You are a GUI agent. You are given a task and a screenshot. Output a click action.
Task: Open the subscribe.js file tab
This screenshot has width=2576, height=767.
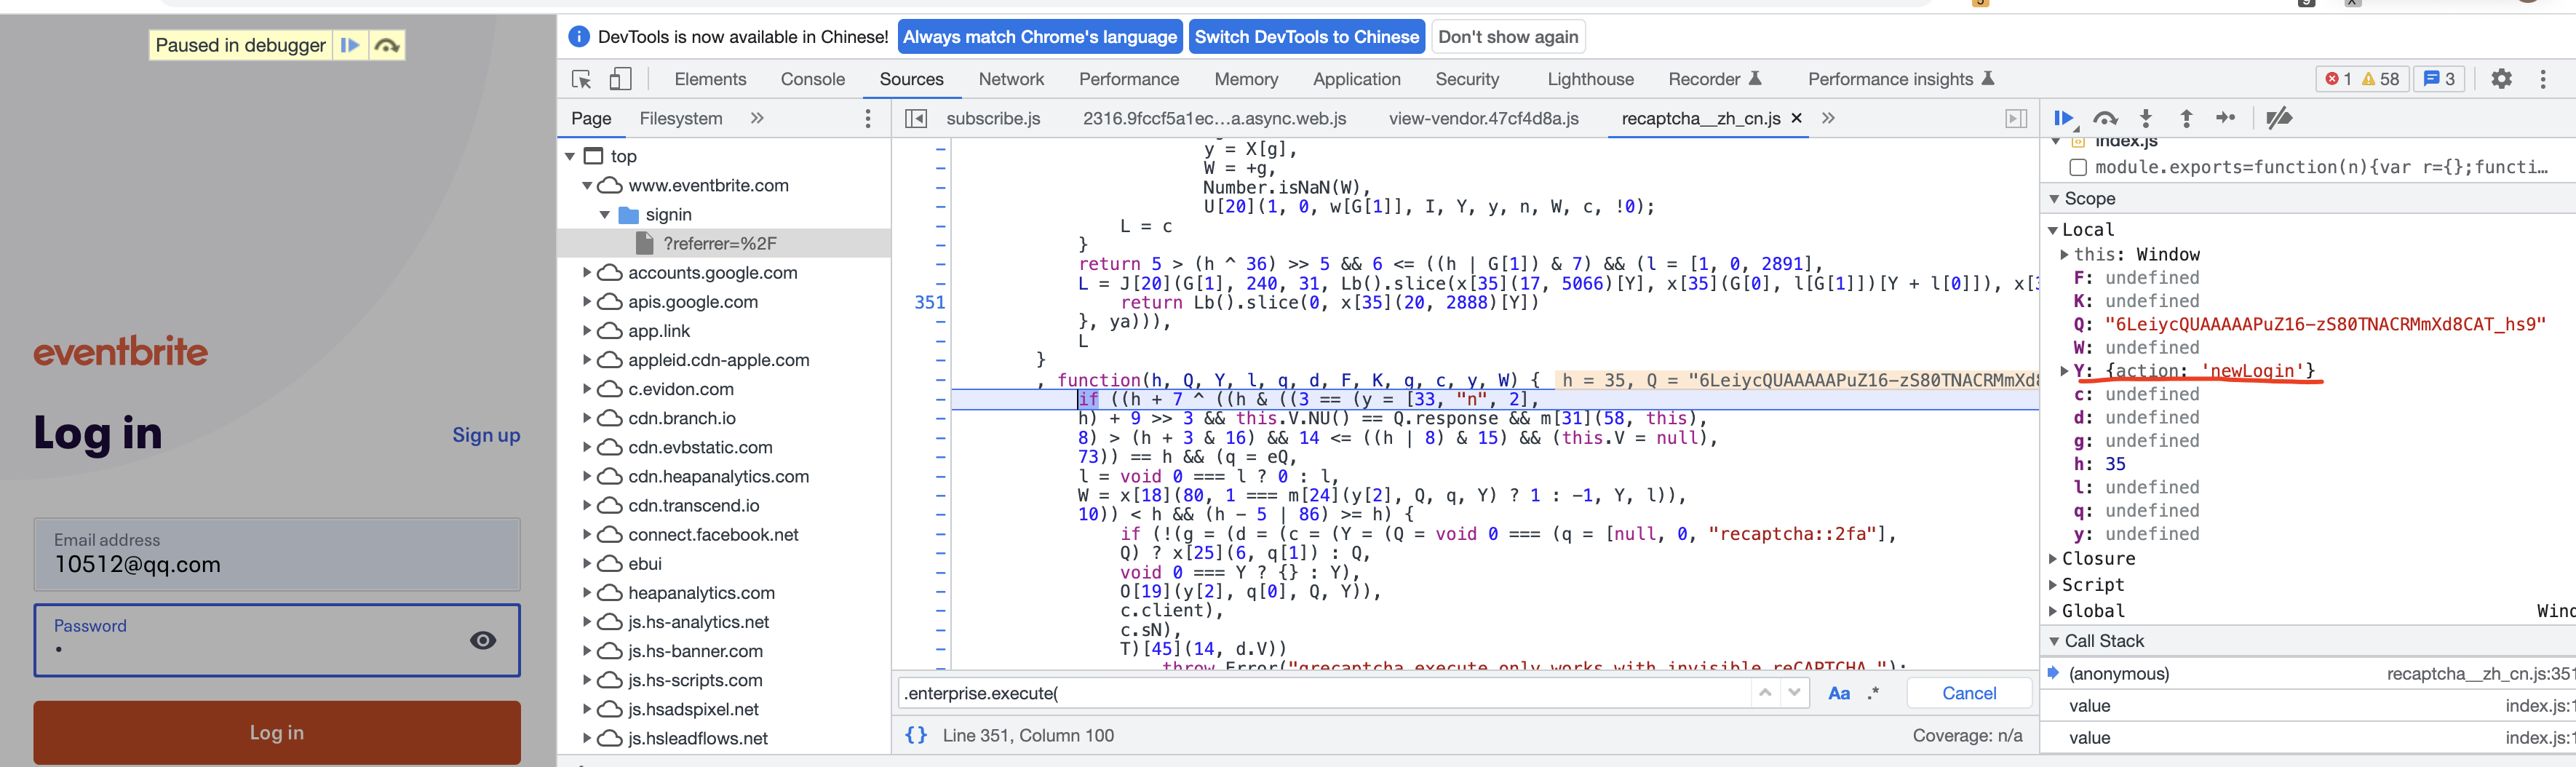993,118
